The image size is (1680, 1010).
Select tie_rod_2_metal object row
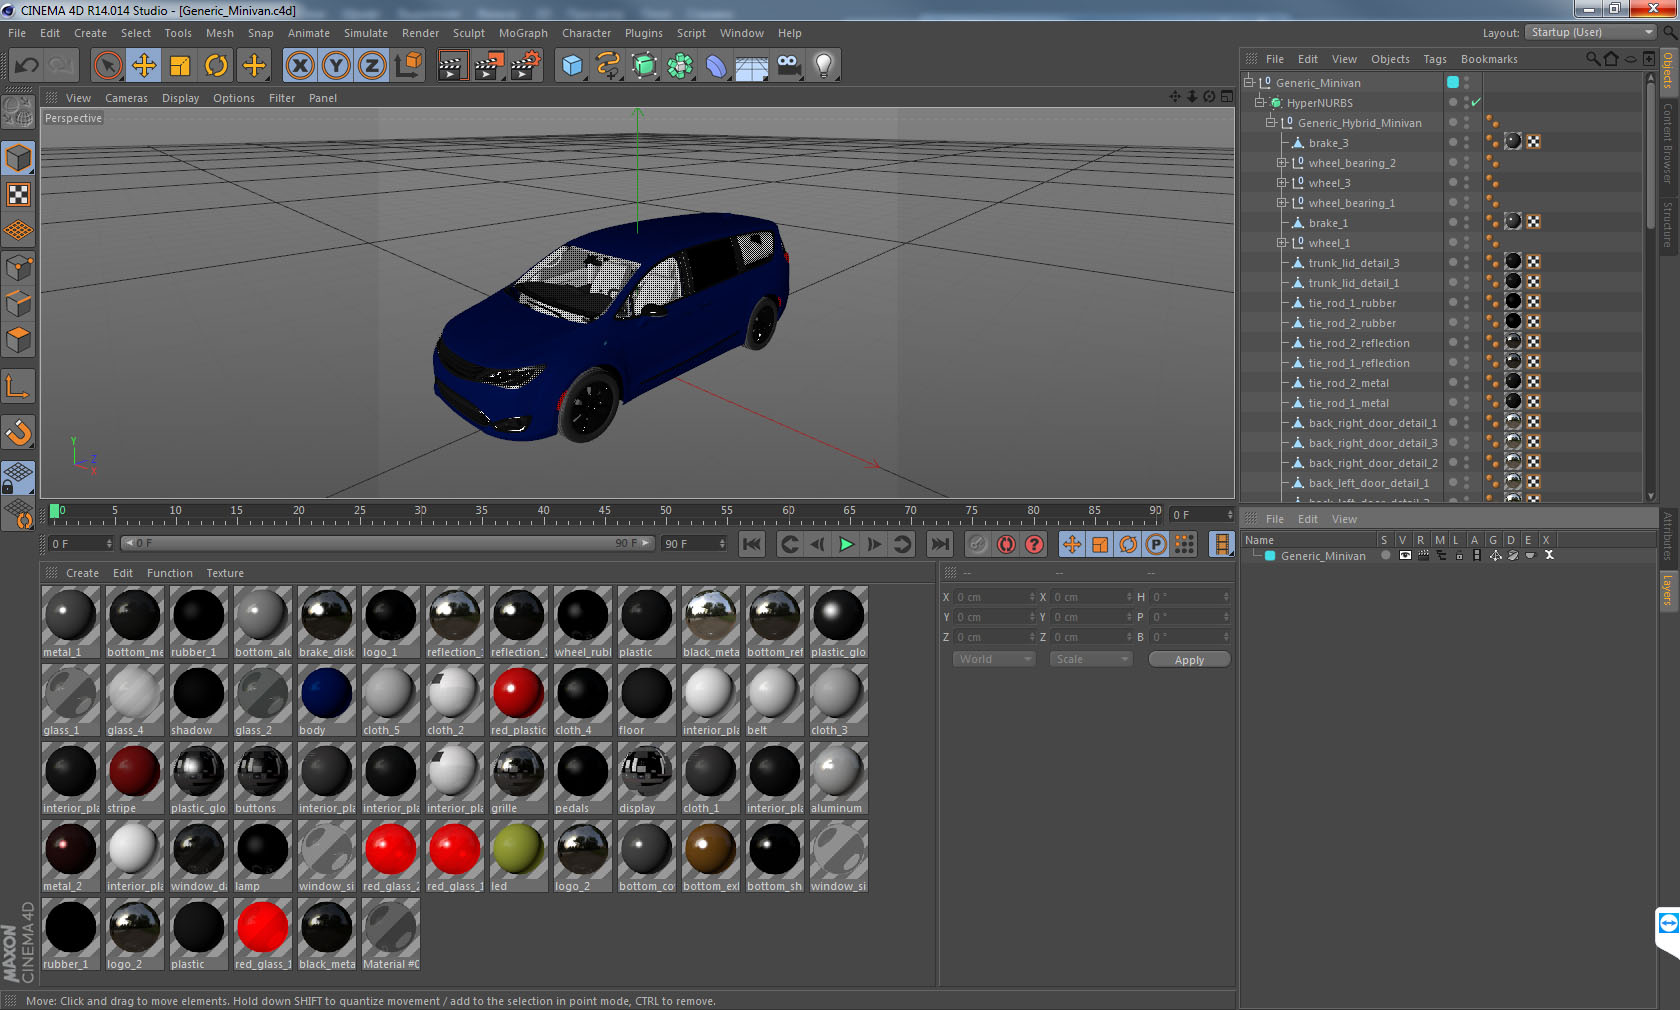[1348, 383]
